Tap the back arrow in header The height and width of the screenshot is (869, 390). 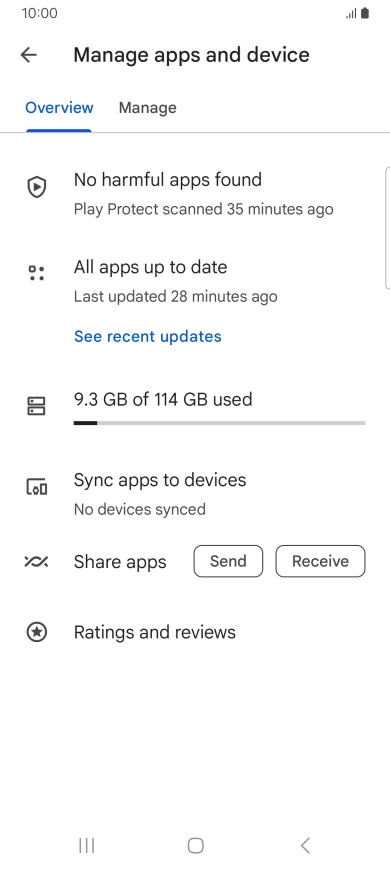(x=28, y=54)
